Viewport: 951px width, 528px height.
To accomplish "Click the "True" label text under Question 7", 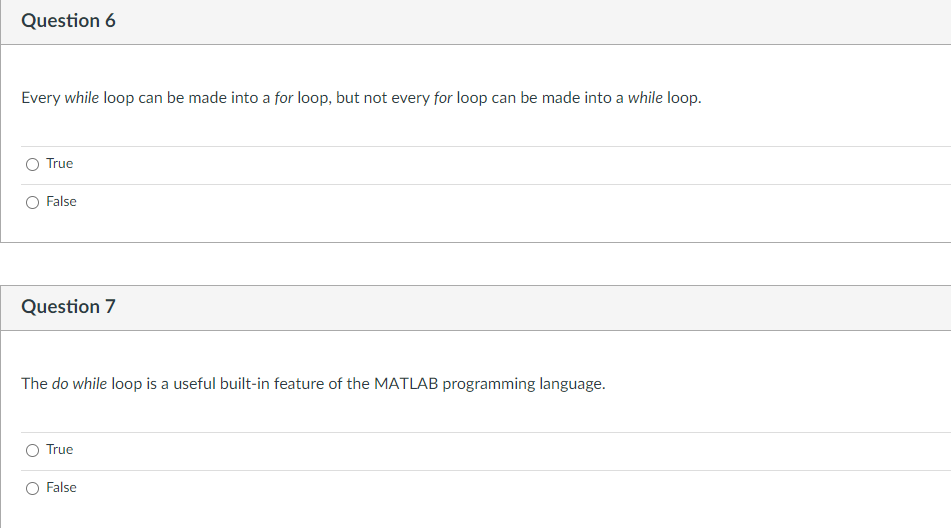I will (59, 450).
